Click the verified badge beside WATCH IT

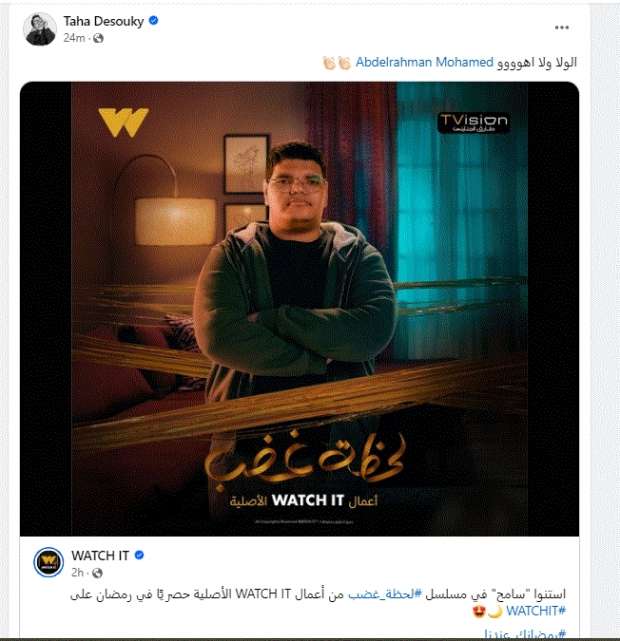click(x=139, y=555)
